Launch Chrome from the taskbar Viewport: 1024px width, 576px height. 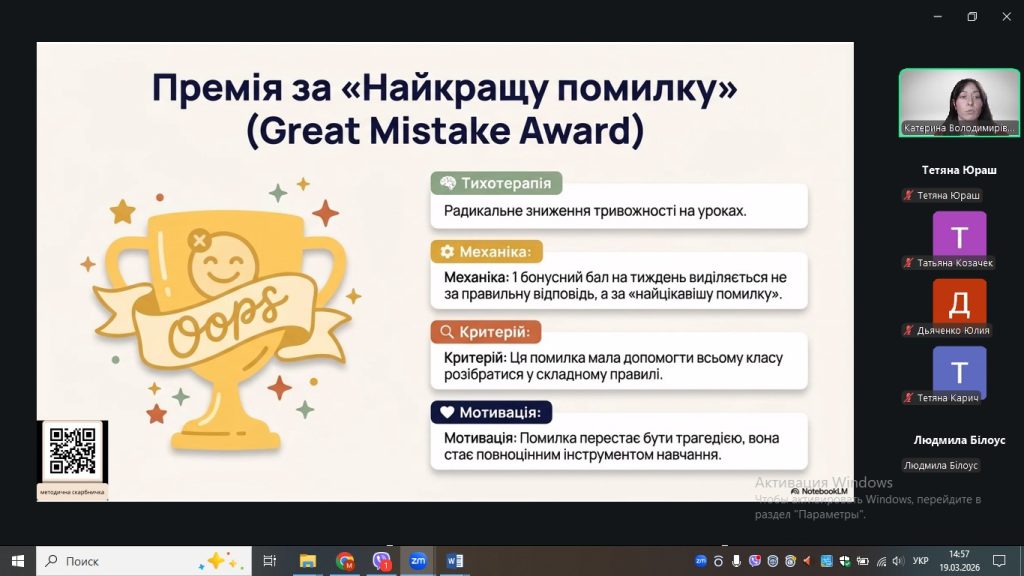point(345,561)
